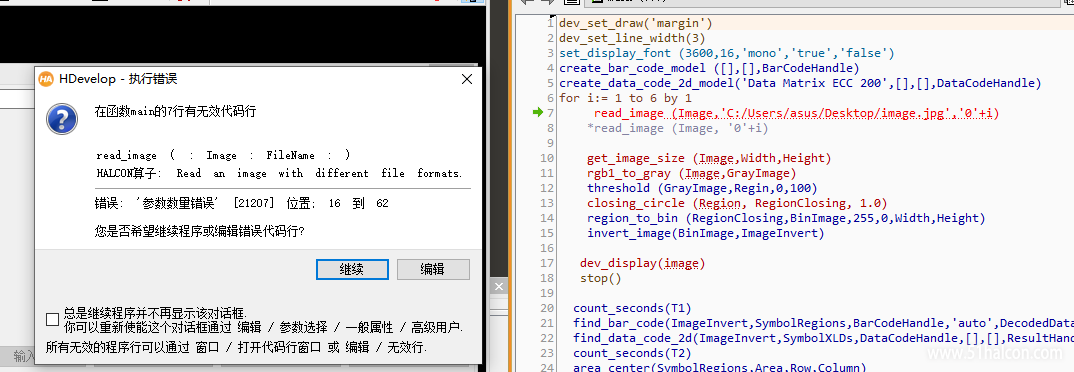Close the panel with the gray X button
Viewport: 1074px width, 372px height.
[x=499, y=286]
